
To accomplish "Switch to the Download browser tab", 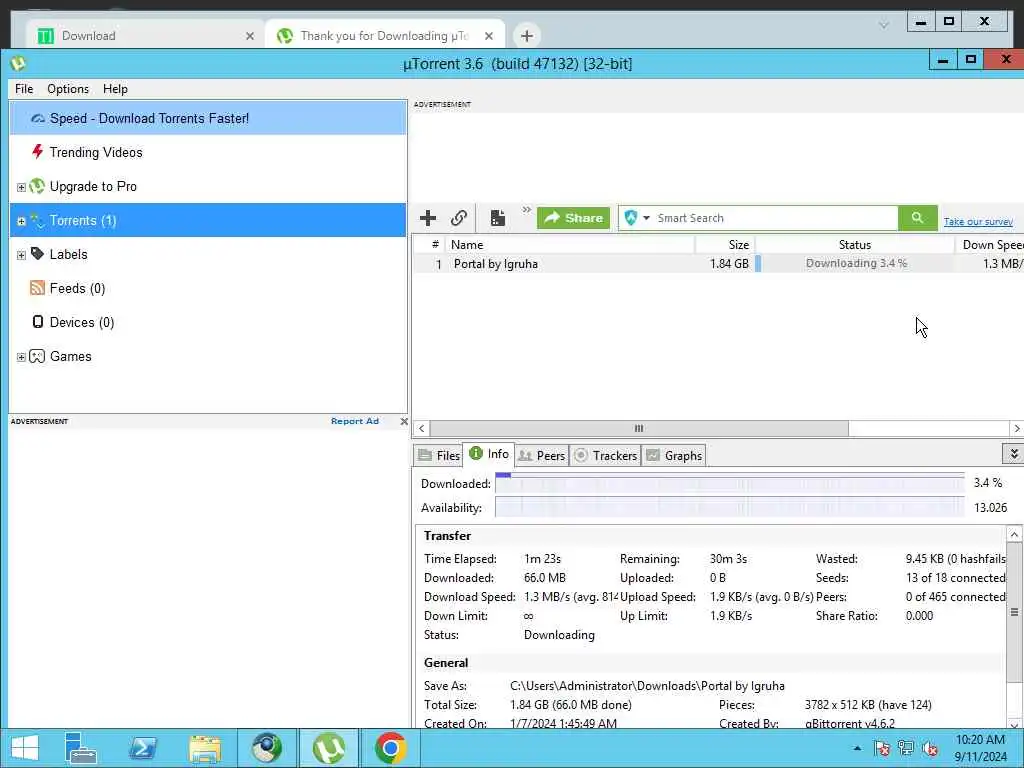I will point(145,35).
